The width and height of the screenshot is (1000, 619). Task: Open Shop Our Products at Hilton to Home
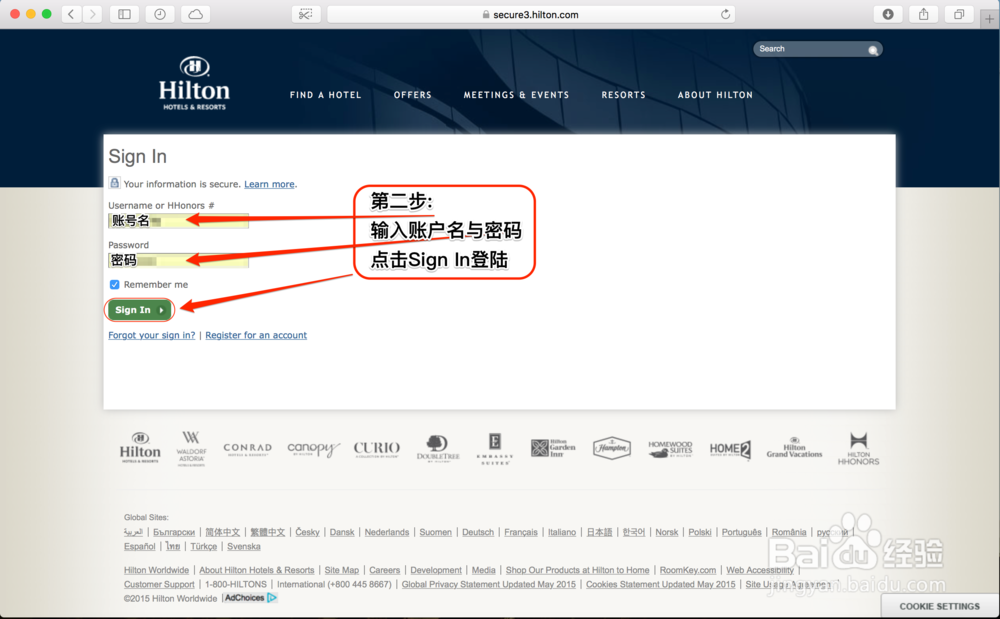(577, 571)
